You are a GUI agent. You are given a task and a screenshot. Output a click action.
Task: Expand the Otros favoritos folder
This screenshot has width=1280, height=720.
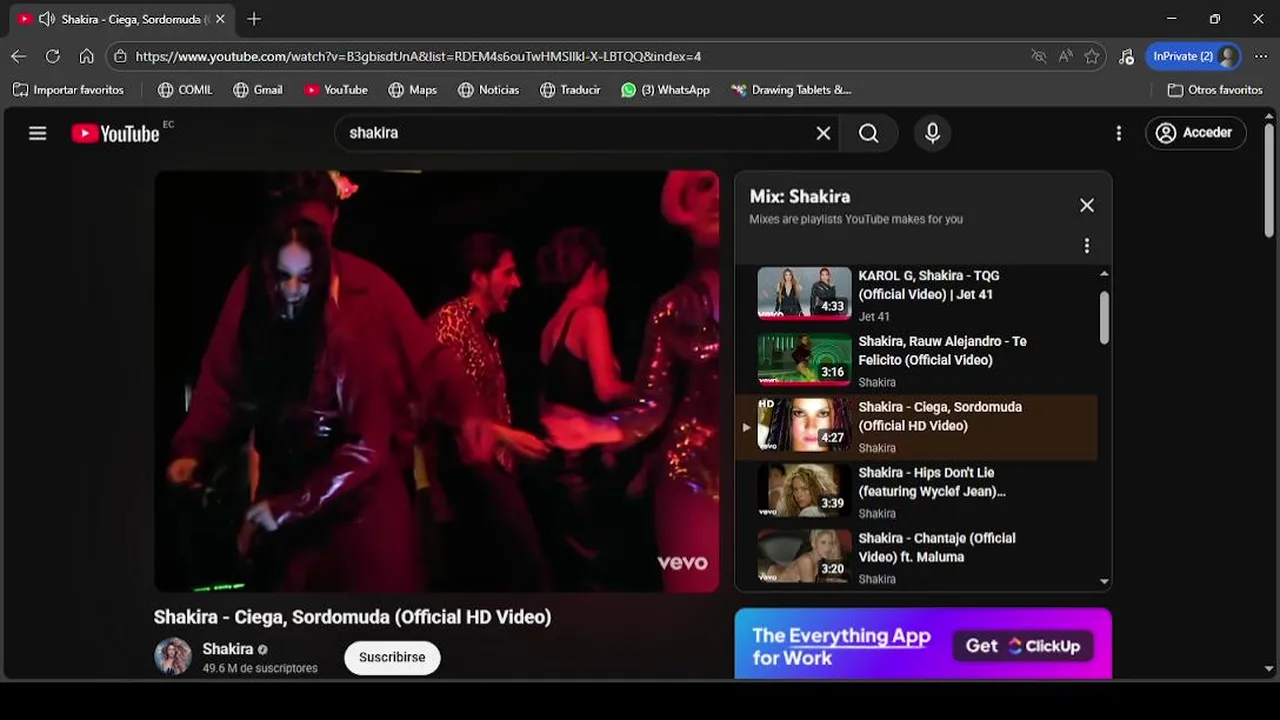point(1215,90)
